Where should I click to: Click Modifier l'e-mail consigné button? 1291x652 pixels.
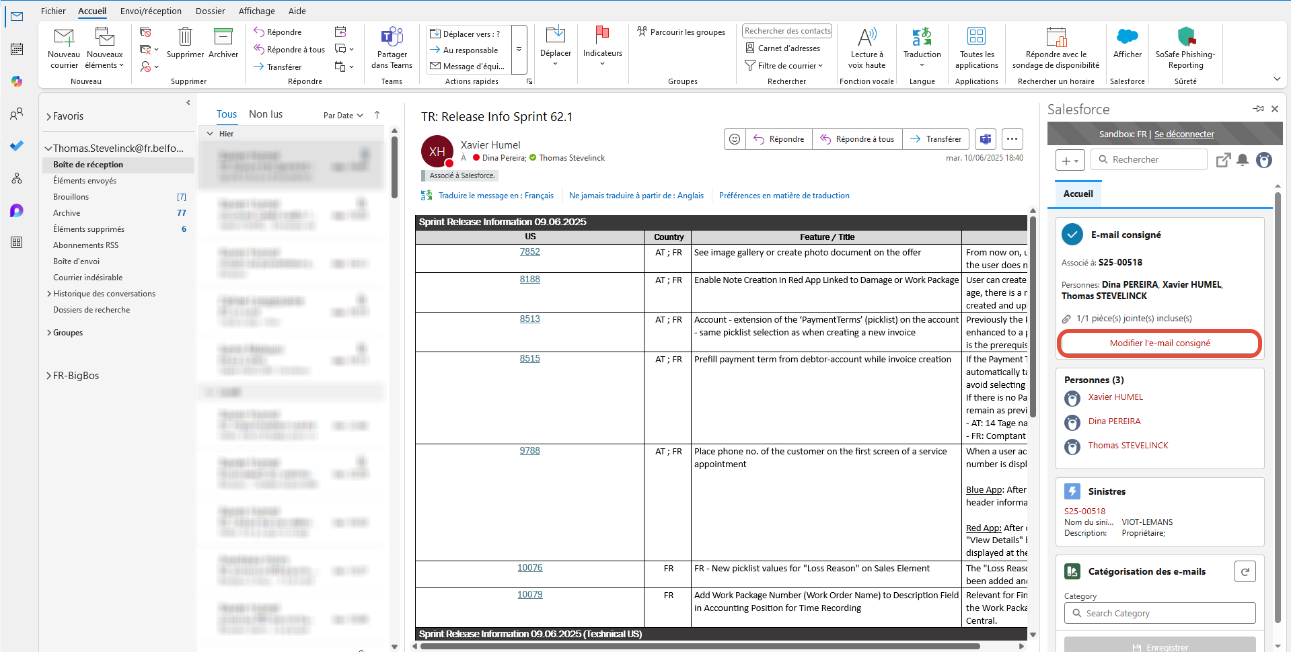click(x=1160, y=343)
